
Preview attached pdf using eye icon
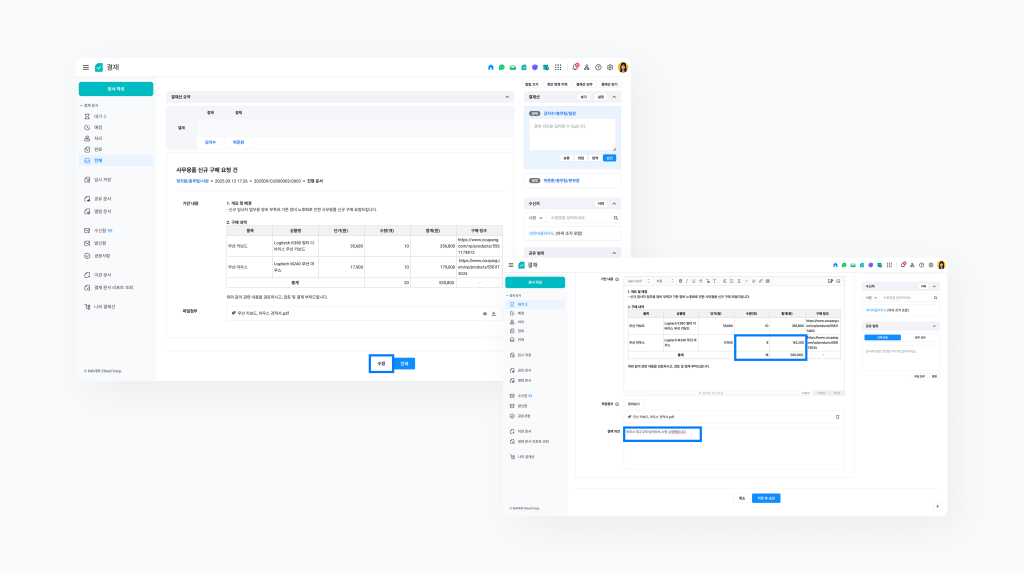point(485,313)
